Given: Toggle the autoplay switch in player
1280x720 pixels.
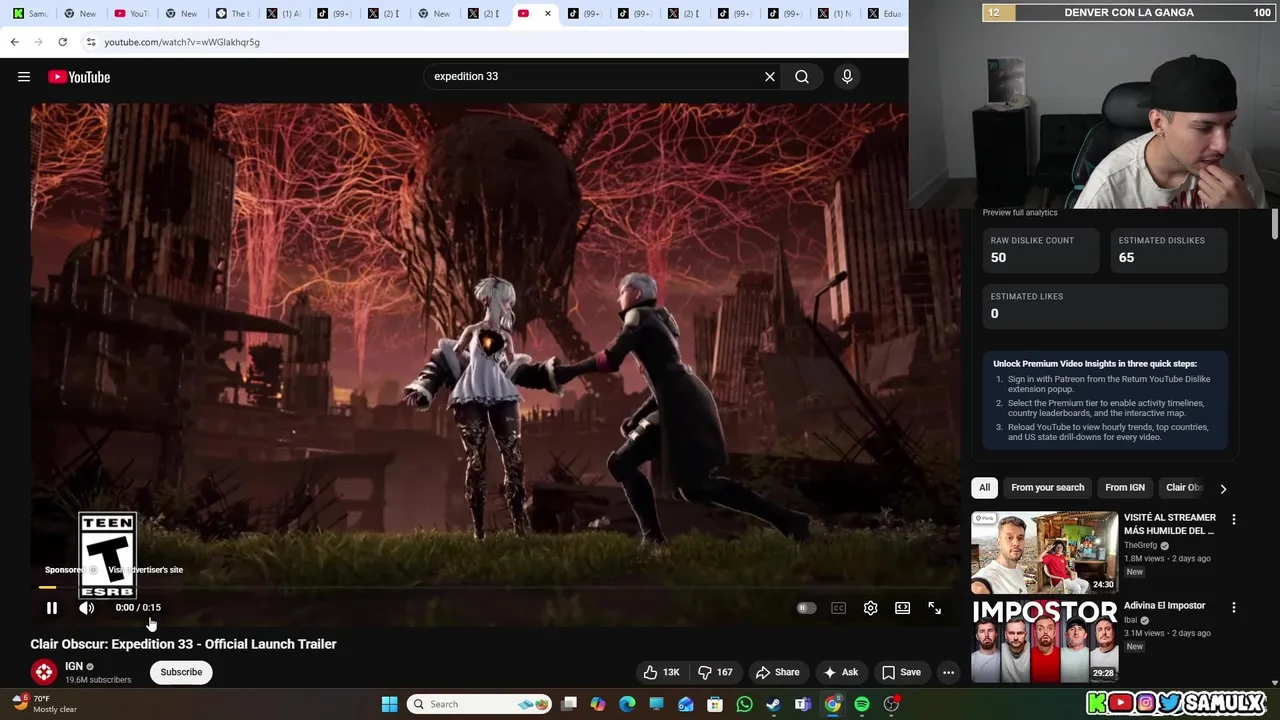Looking at the screenshot, I should click(x=806, y=608).
